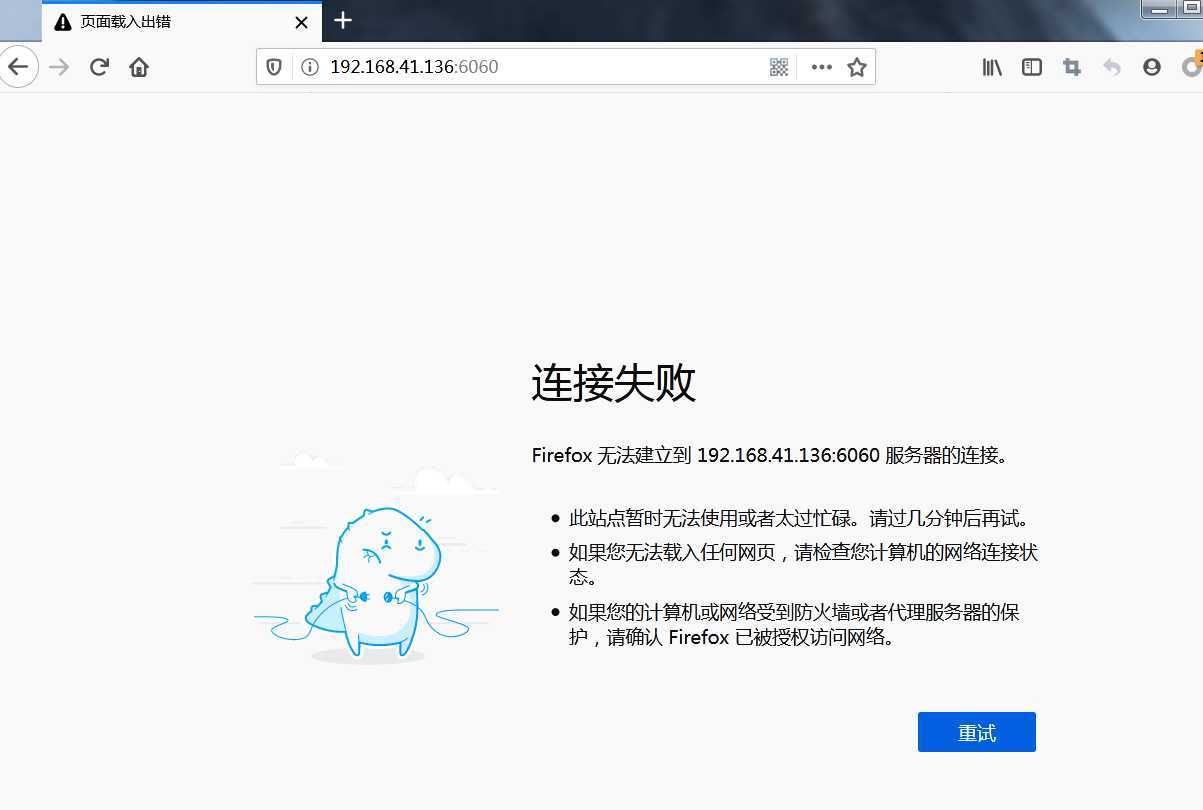This screenshot has width=1203, height=810.
Task: Open the Firefox account avatar icon
Action: click(1152, 67)
